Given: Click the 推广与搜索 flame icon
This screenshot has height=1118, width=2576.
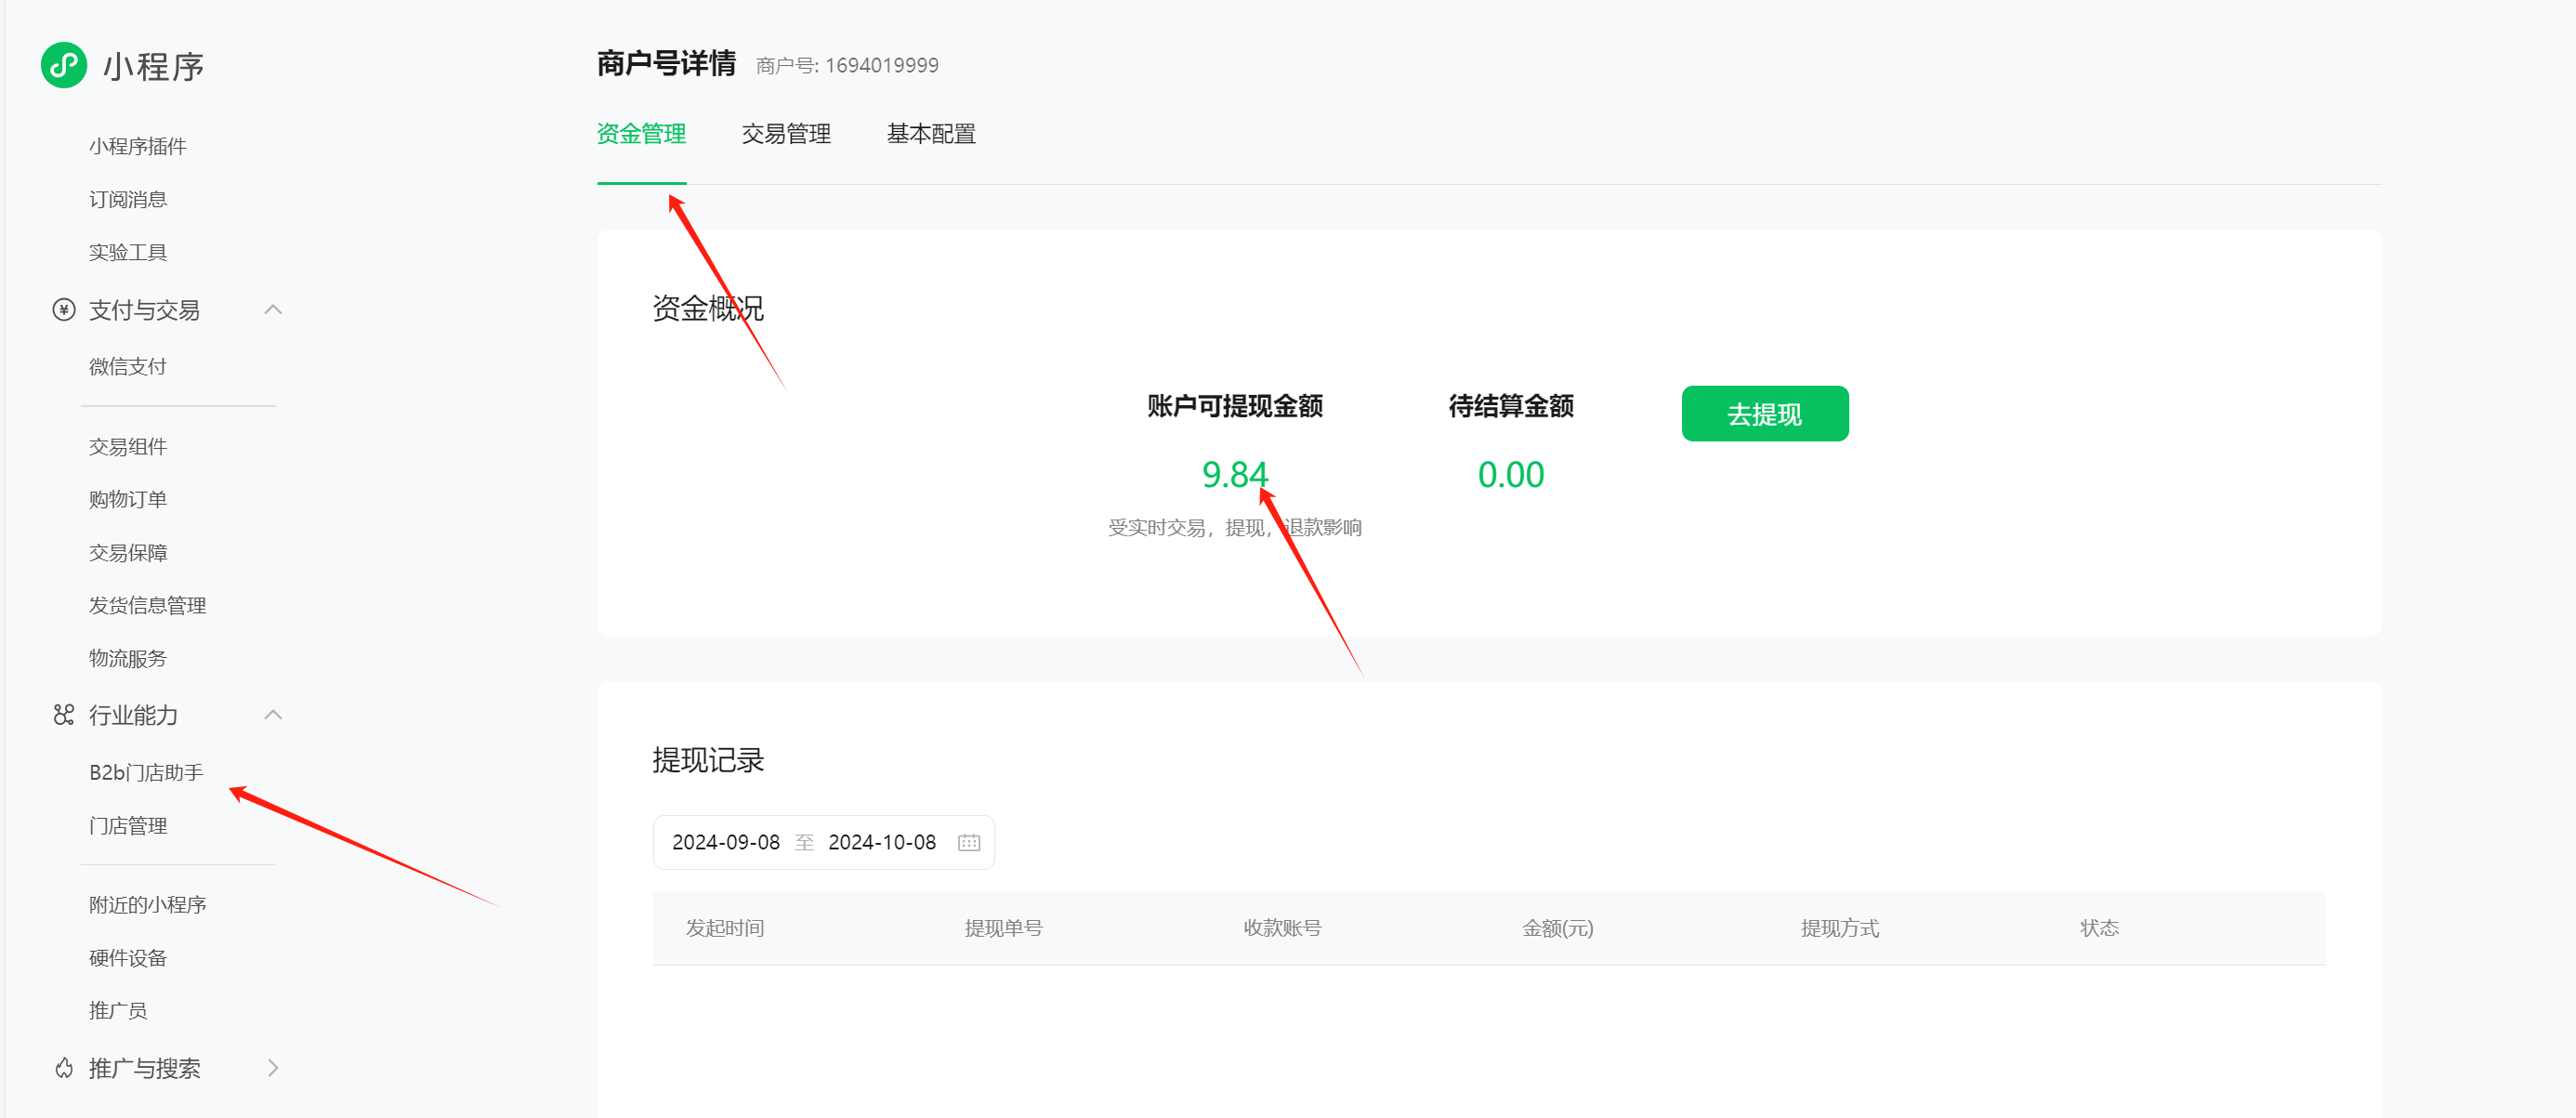Looking at the screenshot, I should (64, 1068).
